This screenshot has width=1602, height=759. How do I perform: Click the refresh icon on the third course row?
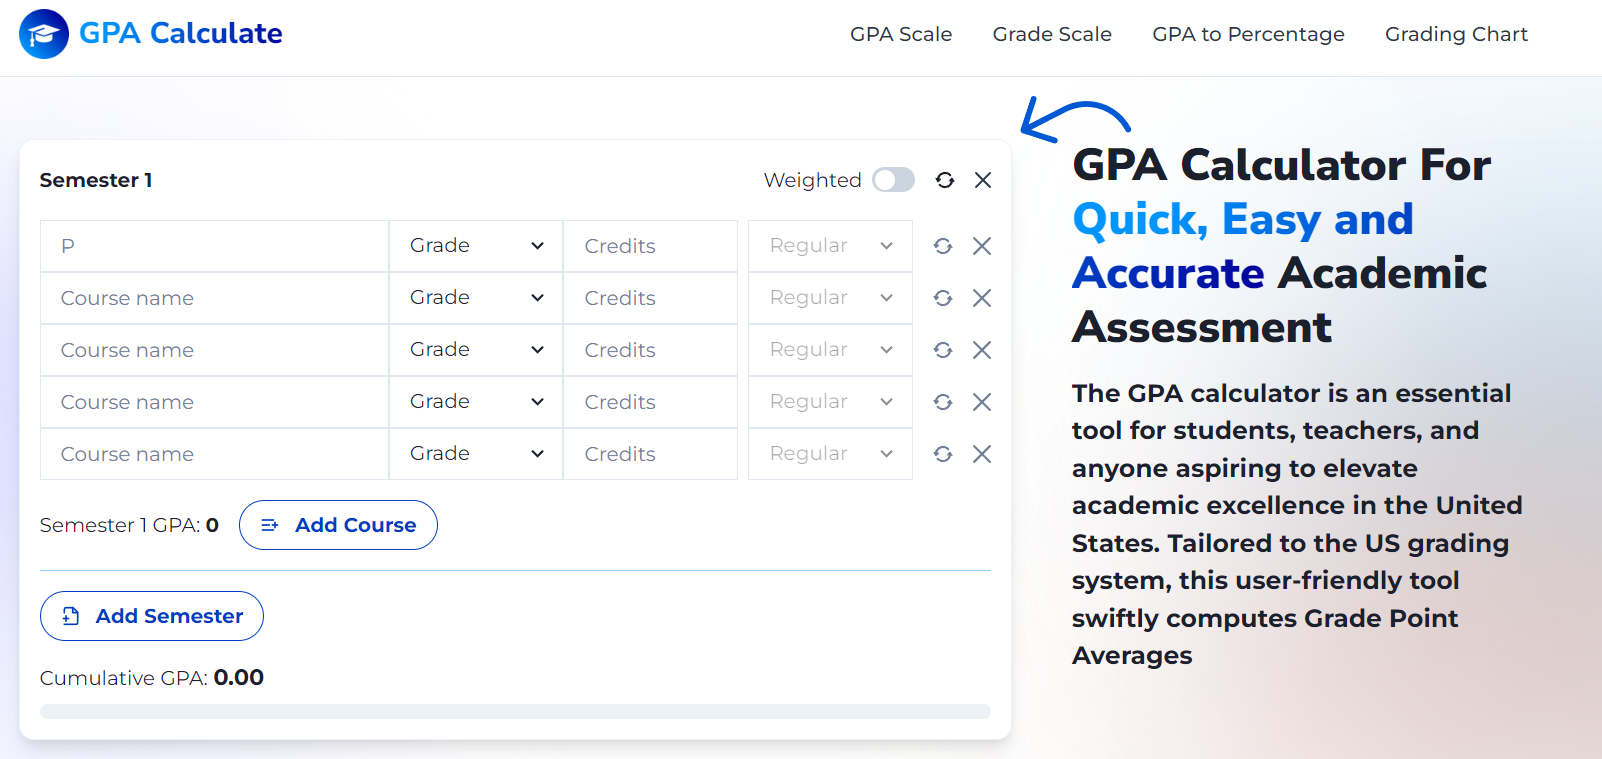(943, 349)
